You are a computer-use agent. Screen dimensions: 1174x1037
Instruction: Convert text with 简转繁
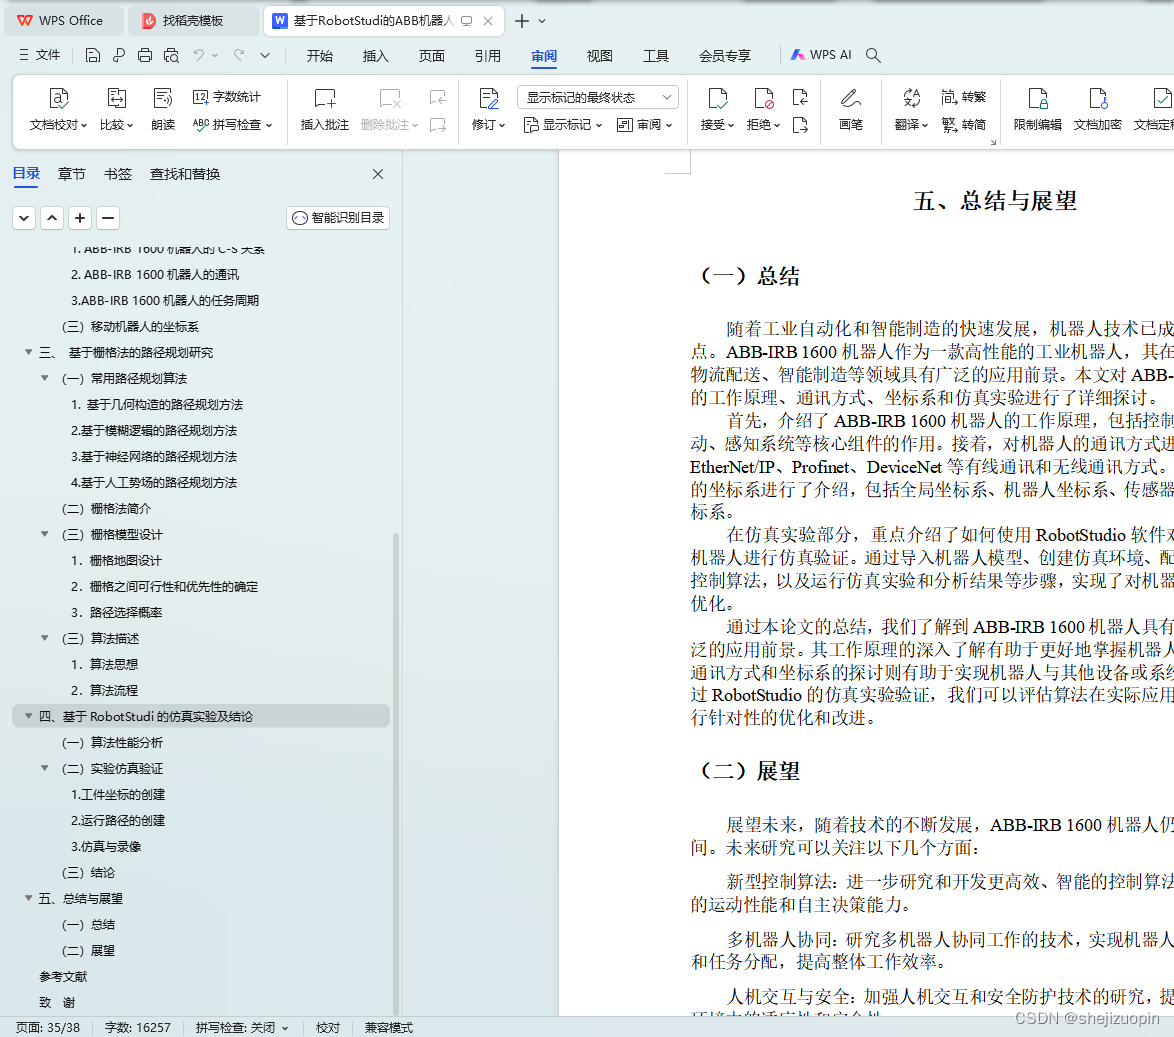964,97
